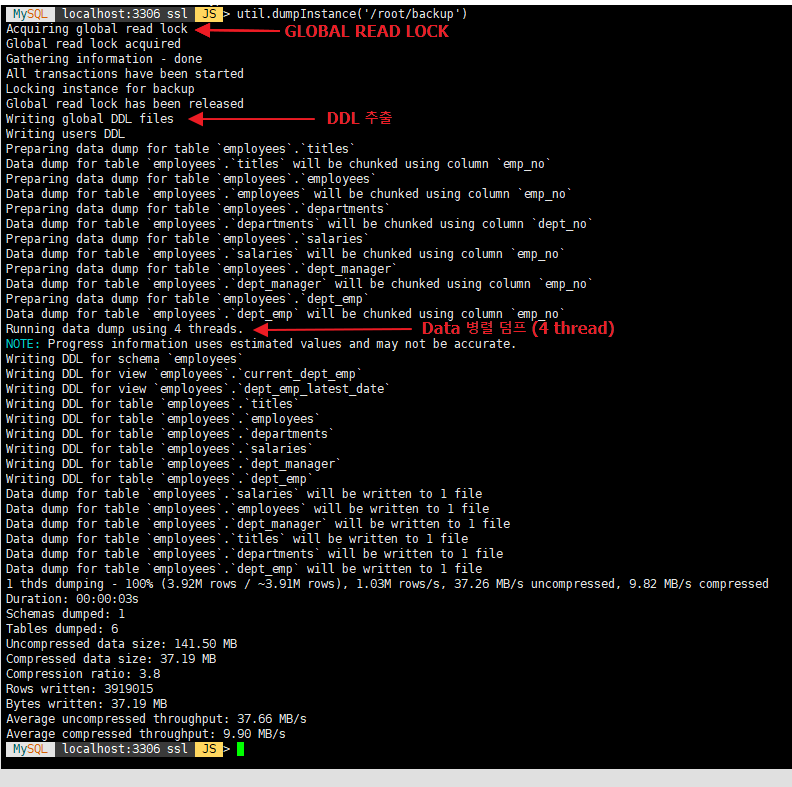The height and width of the screenshot is (787, 792).
Task: Click 'Uncompressed data size: 141.50 MB'
Action: tap(121, 644)
